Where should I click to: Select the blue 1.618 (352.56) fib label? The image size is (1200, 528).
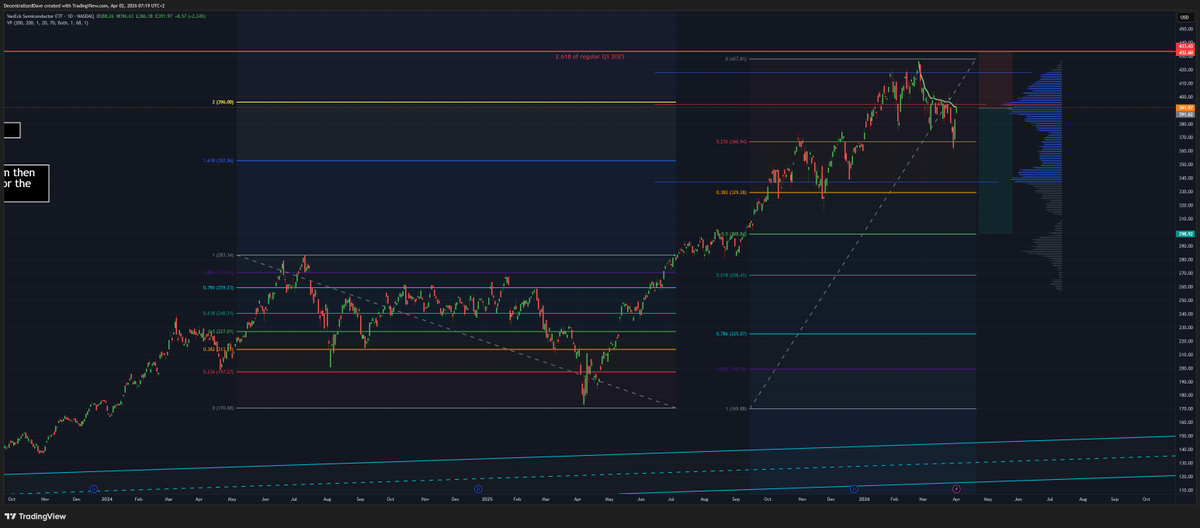coord(220,161)
